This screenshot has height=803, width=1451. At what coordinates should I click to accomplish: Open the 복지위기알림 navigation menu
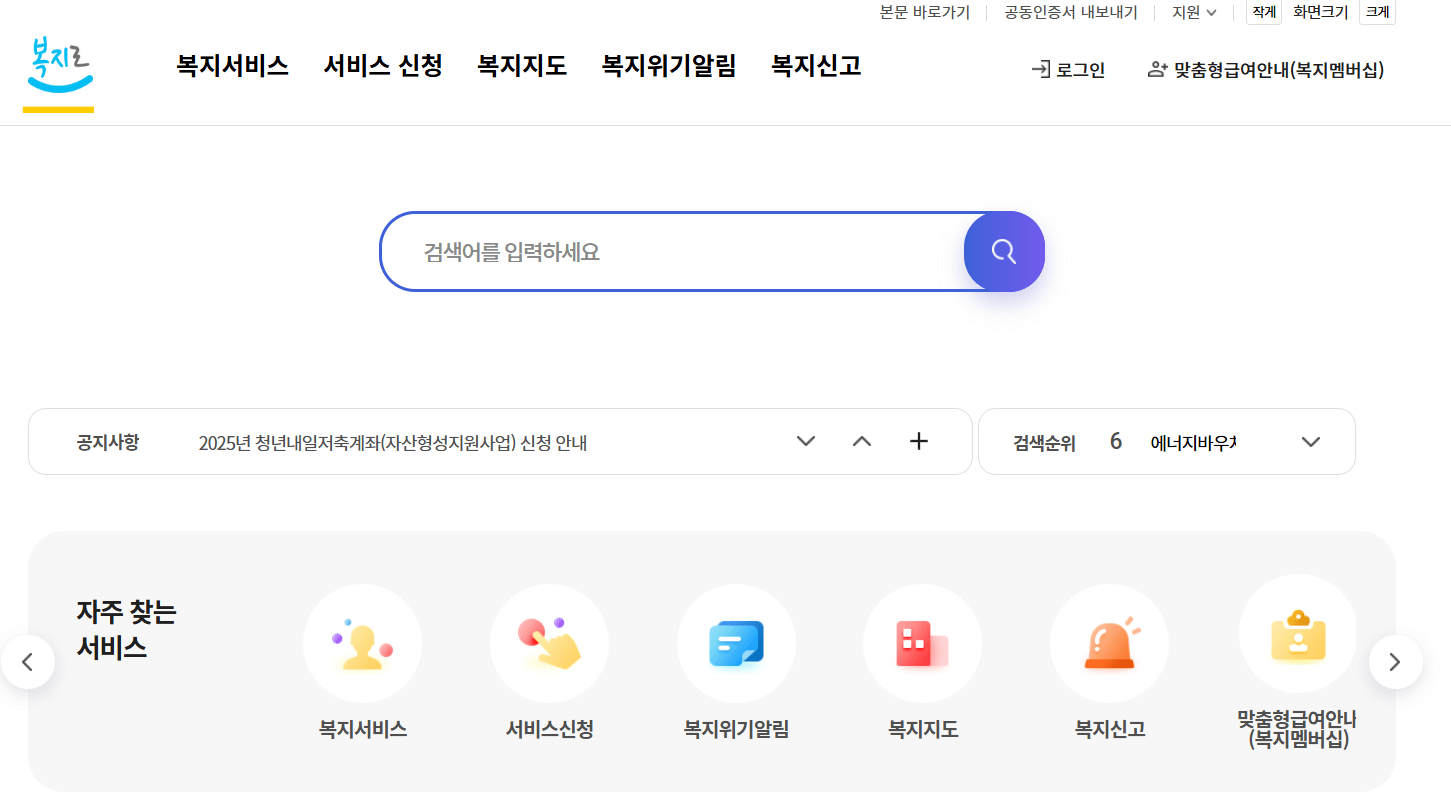click(x=668, y=65)
